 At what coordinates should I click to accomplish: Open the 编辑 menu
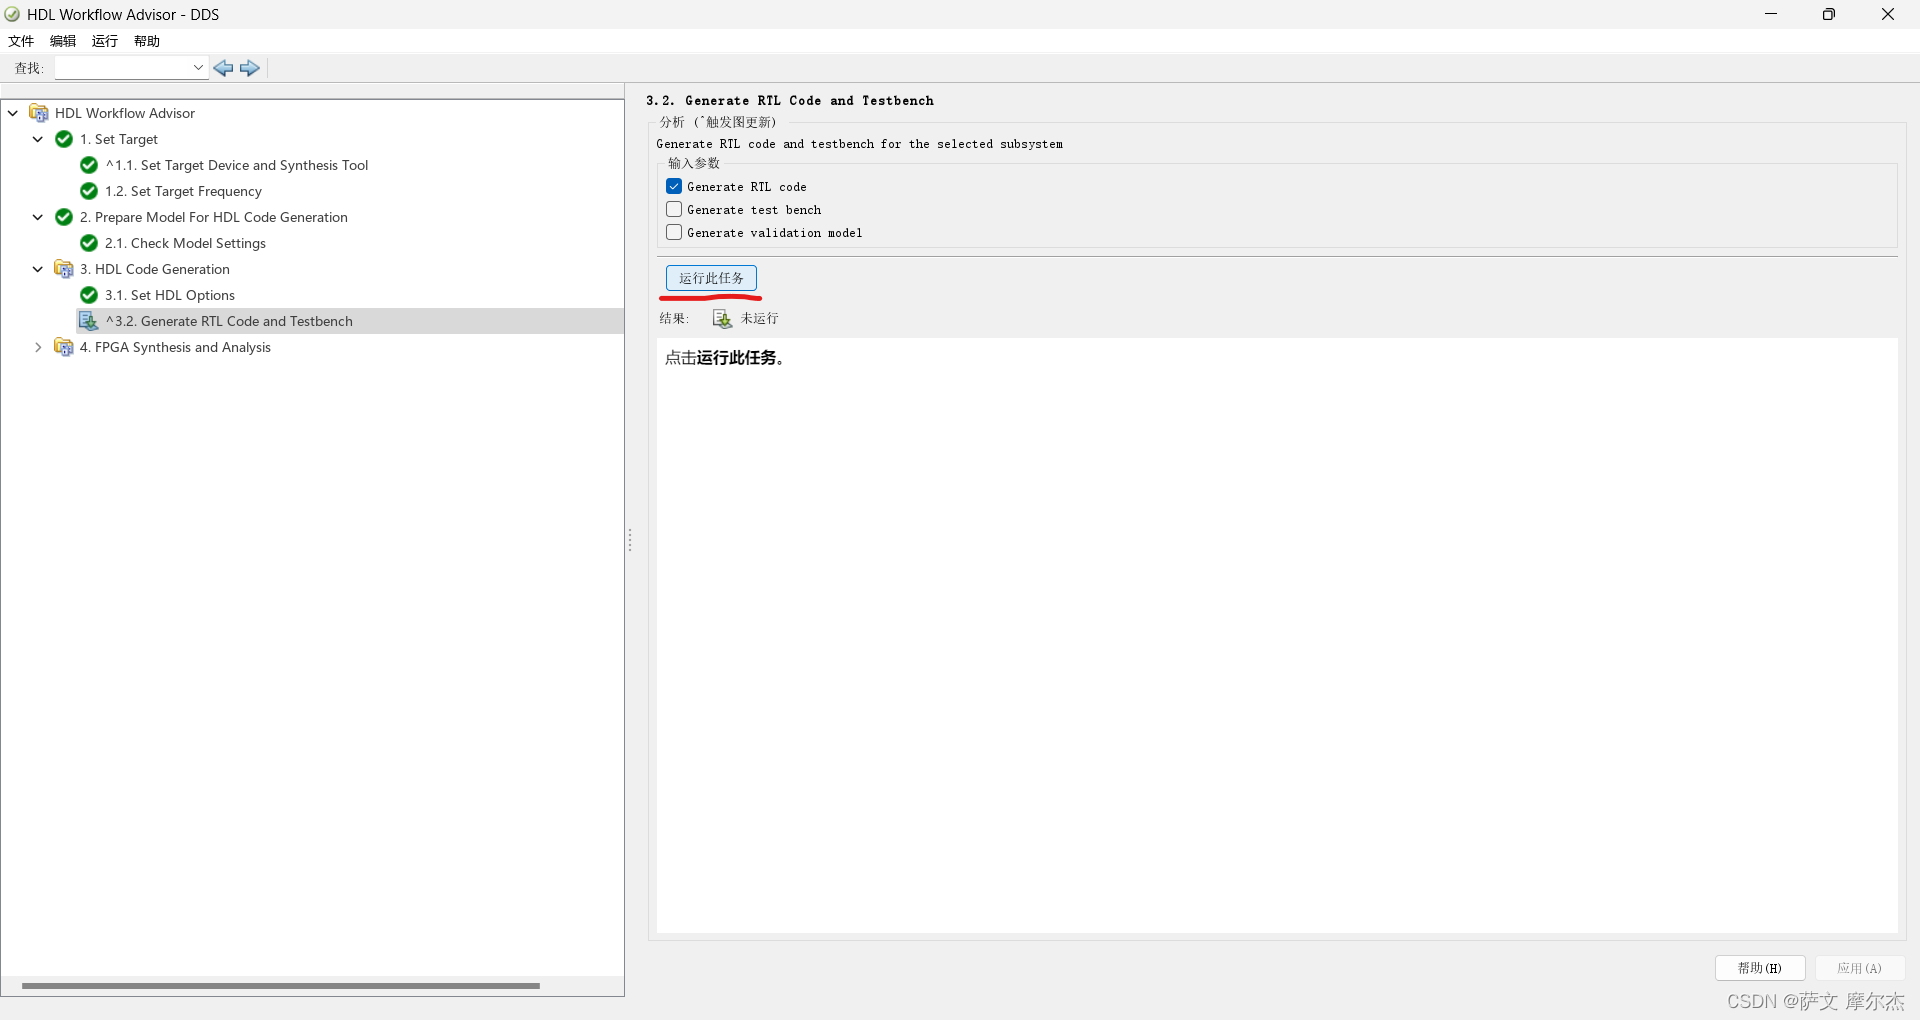pyautogui.click(x=63, y=41)
